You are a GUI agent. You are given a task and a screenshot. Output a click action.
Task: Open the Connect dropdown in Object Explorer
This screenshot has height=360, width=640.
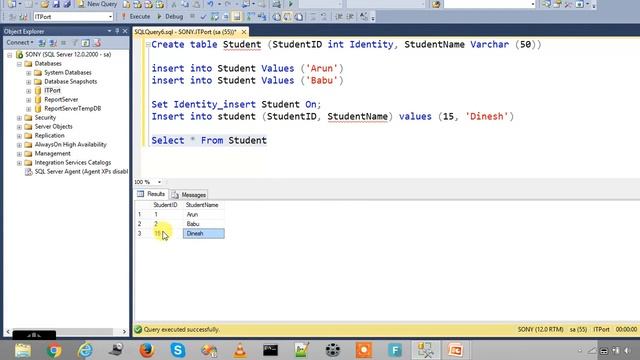pyautogui.click(x=20, y=42)
